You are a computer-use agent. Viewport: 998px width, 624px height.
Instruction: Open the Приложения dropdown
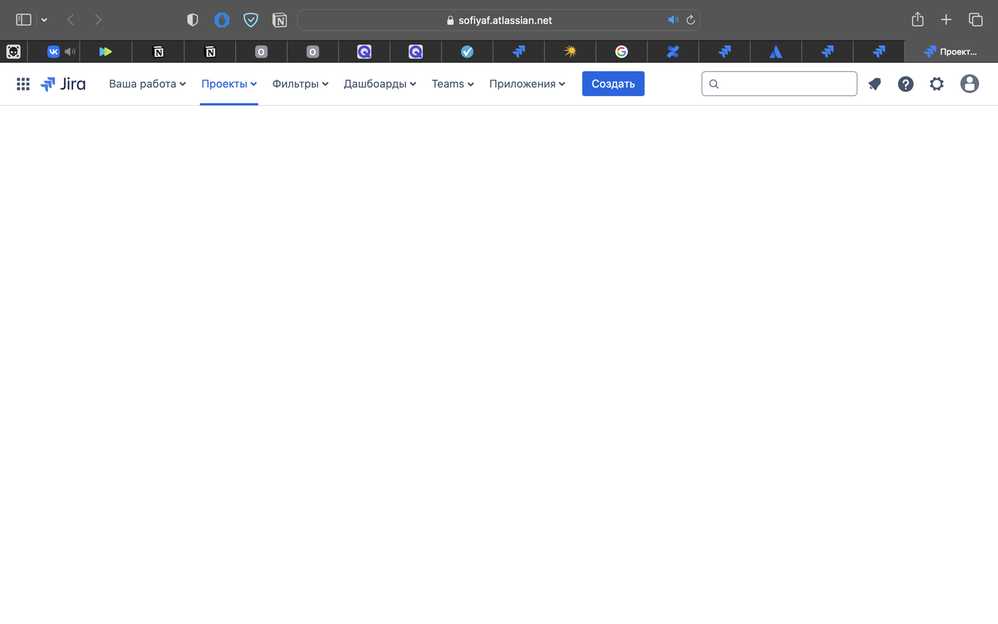[527, 84]
